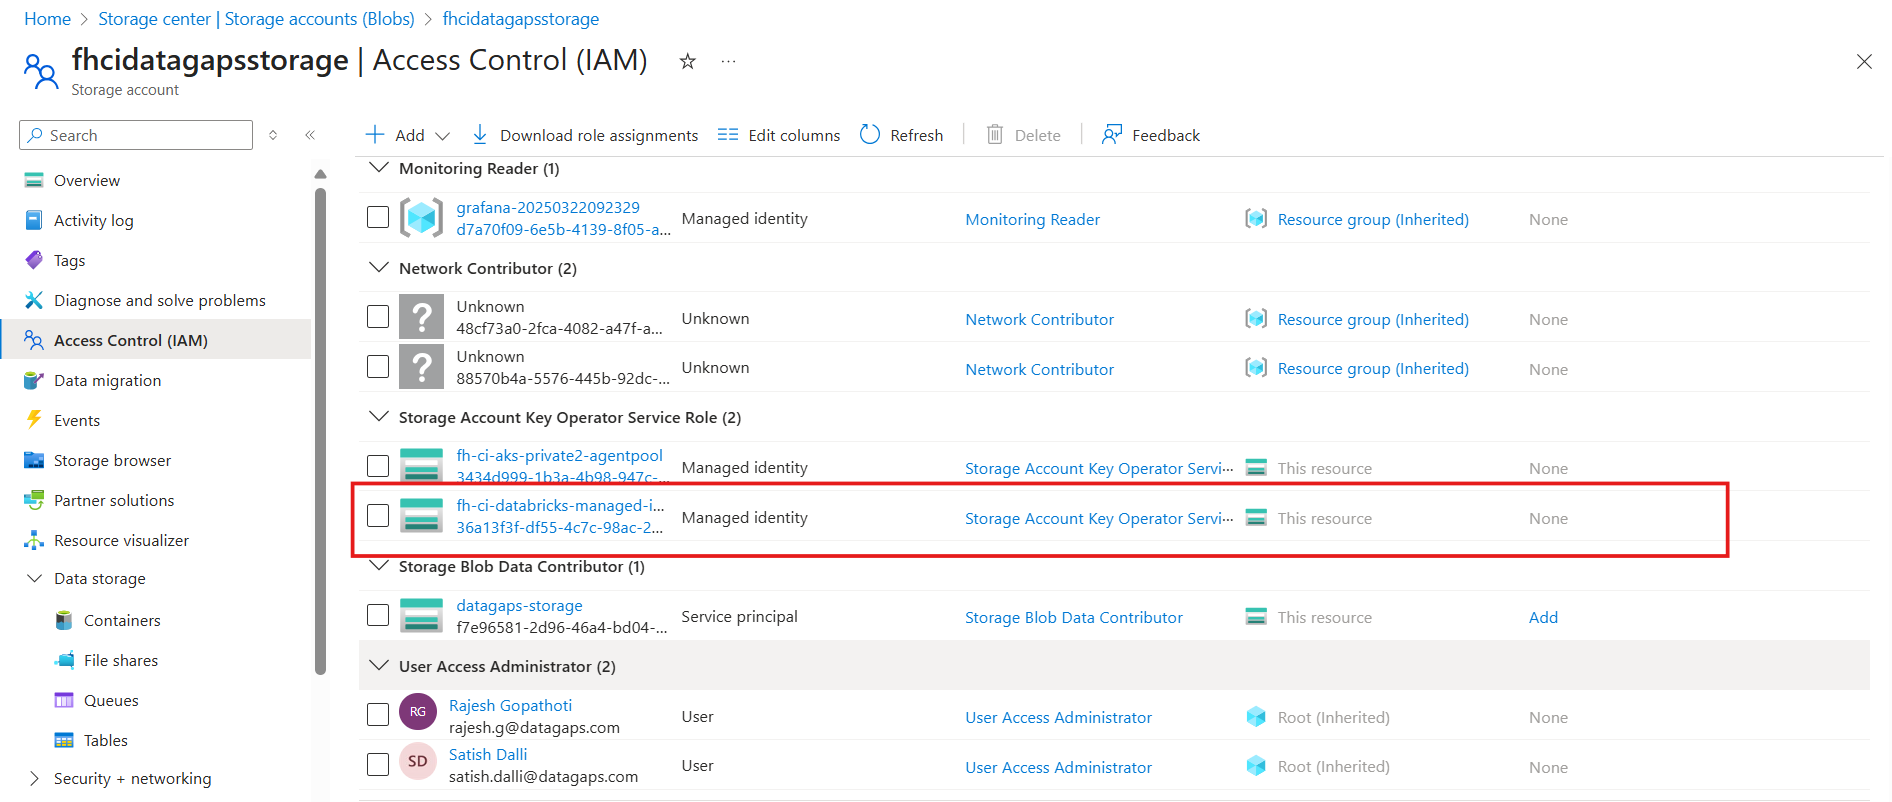Click the sidebar vertical scrollbar
The width and height of the screenshot is (1892, 802).
(320, 431)
